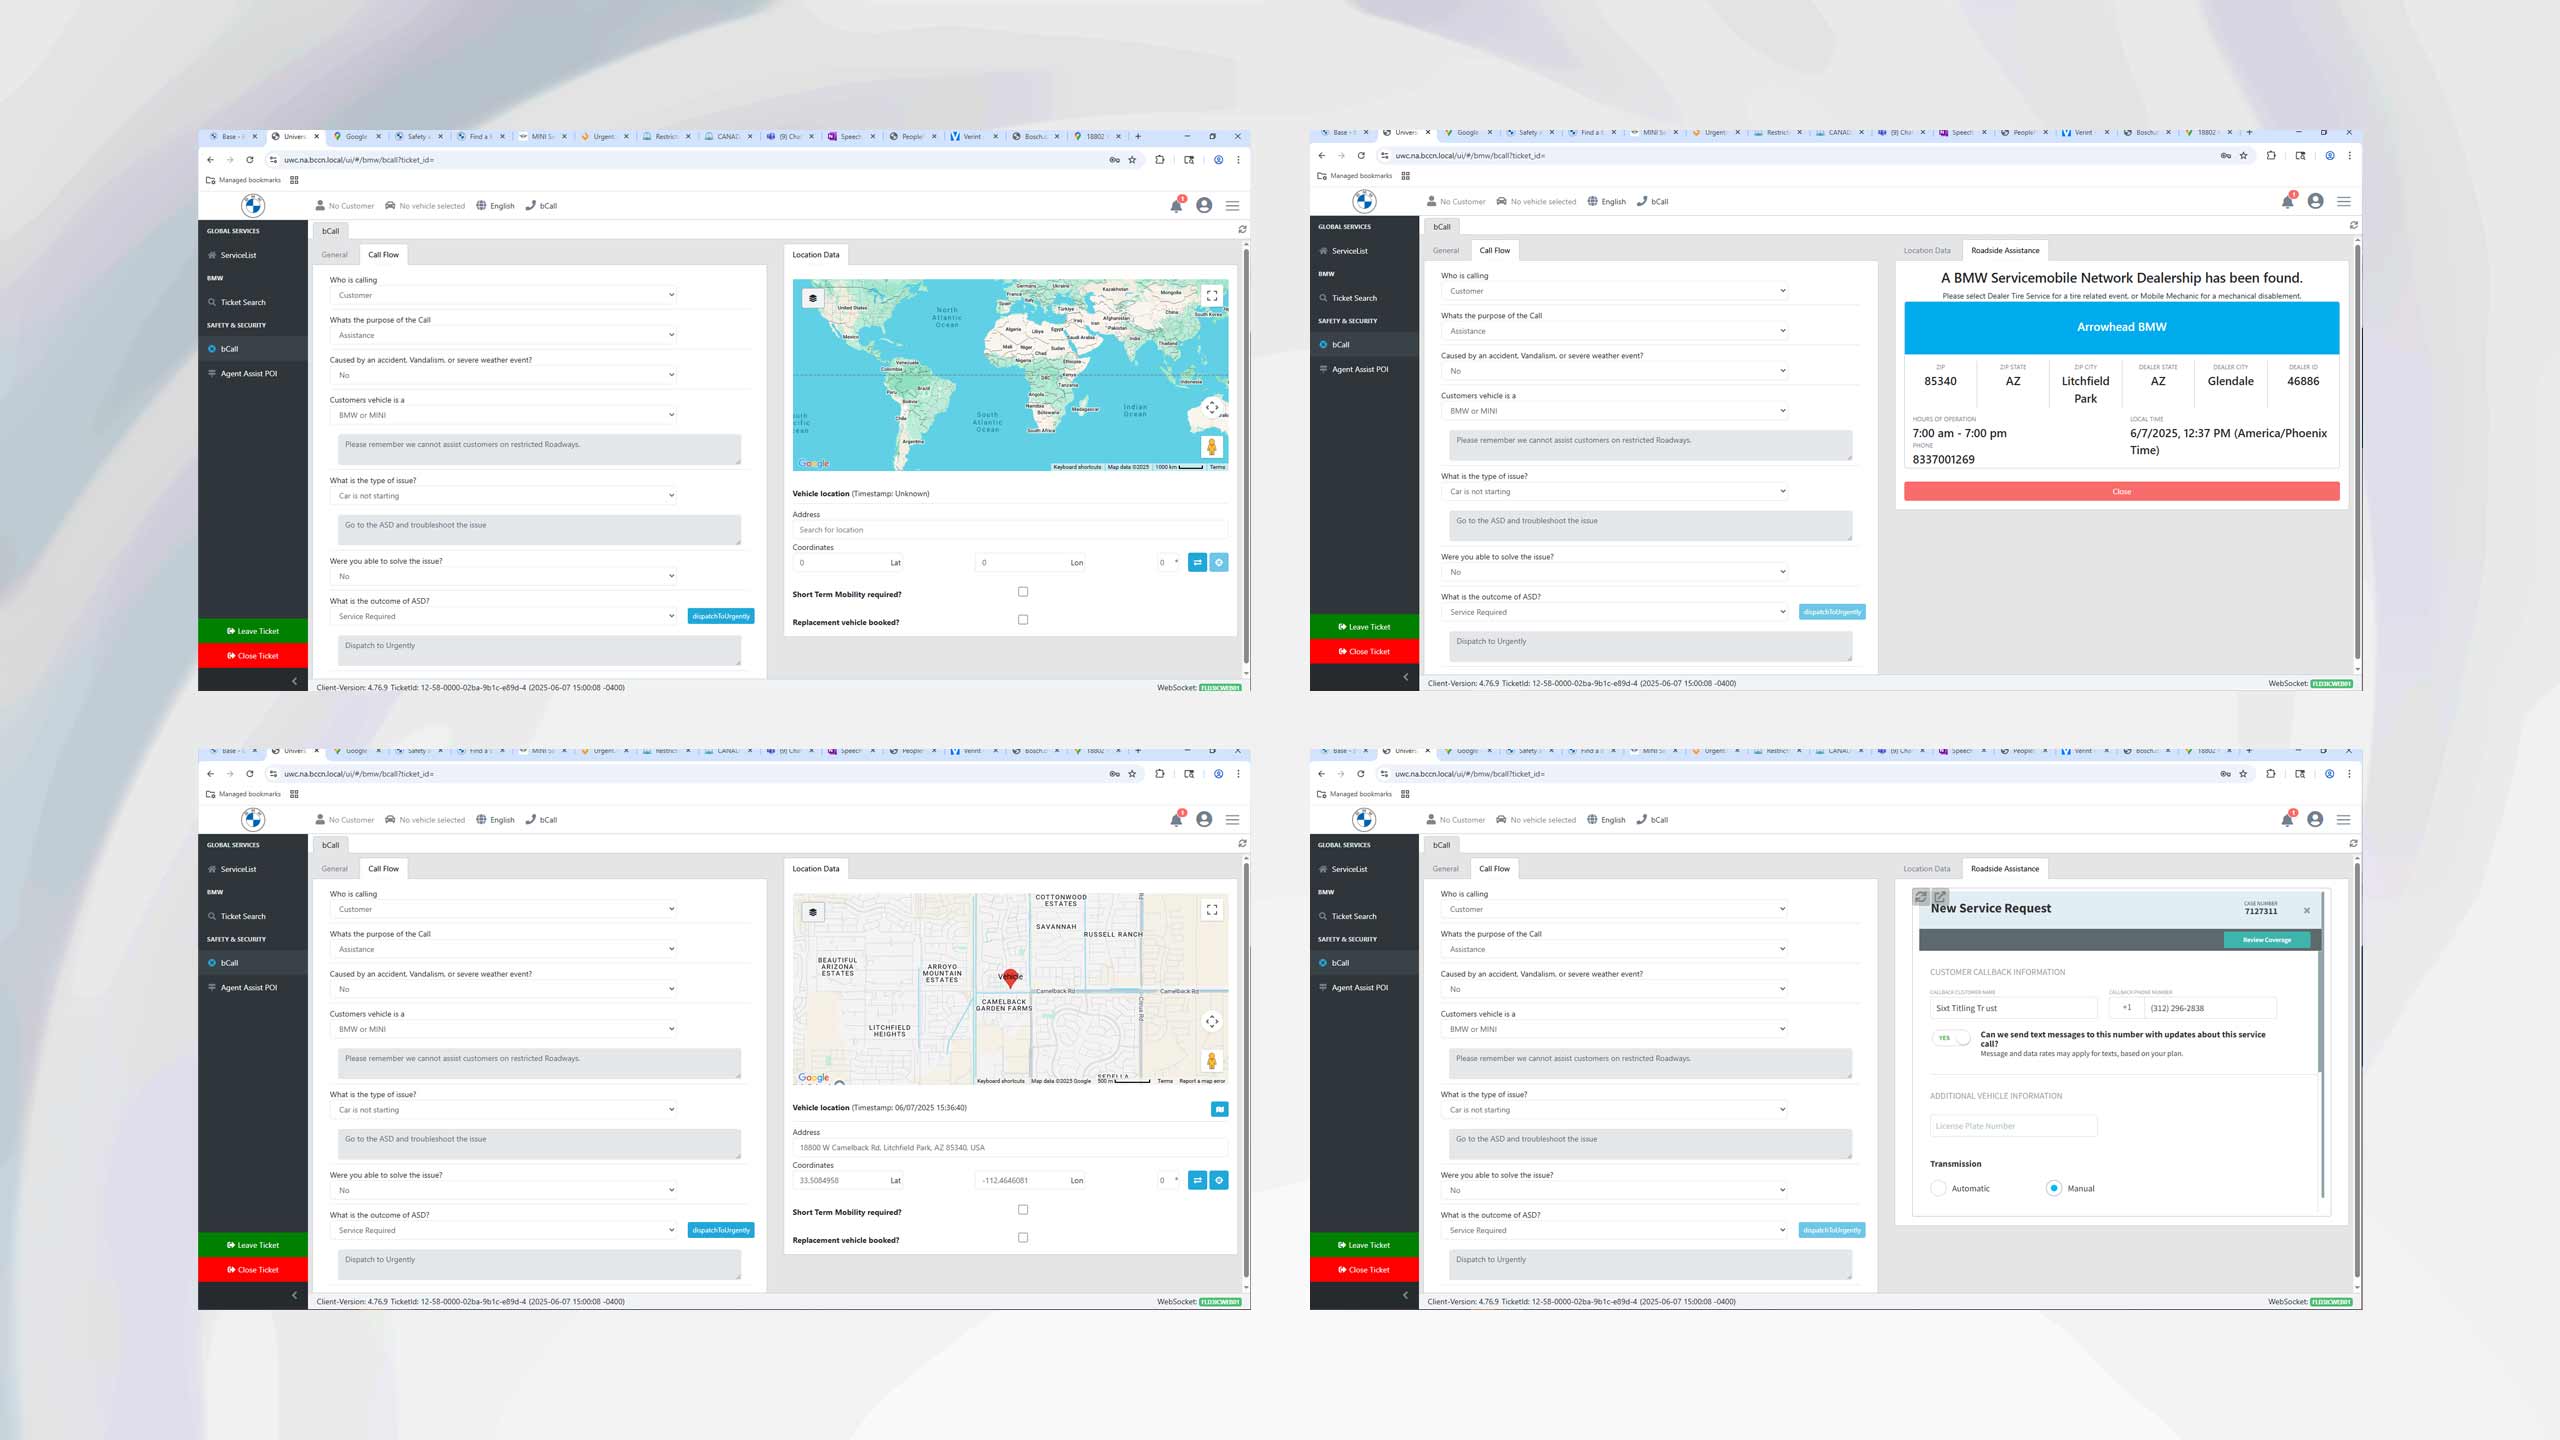Click the camera-control compass on the Litchfield Park map
This screenshot has height=1440, width=2560.
click(x=1211, y=1021)
